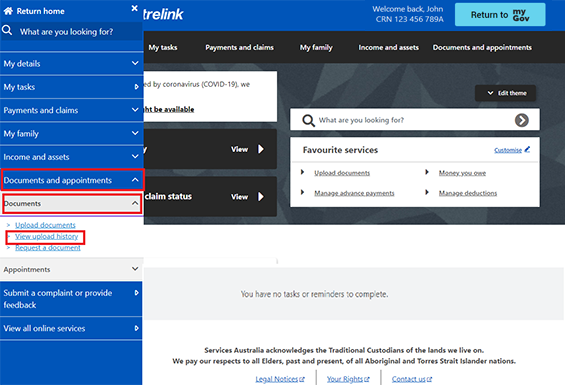Open My tasks sidebar arrow

[136, 87]
